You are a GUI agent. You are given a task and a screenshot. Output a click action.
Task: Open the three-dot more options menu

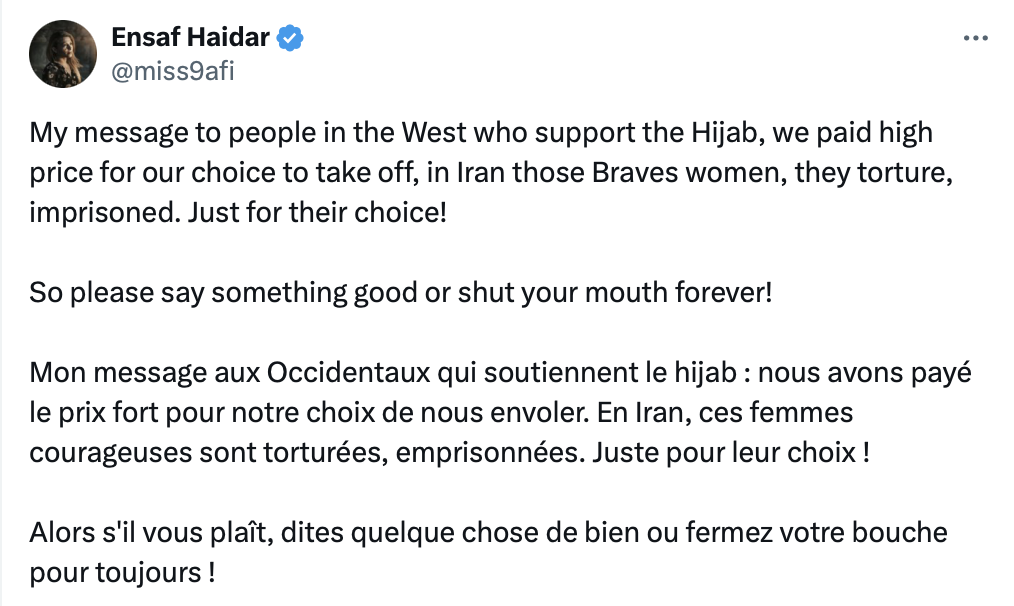tap(975, 39)
